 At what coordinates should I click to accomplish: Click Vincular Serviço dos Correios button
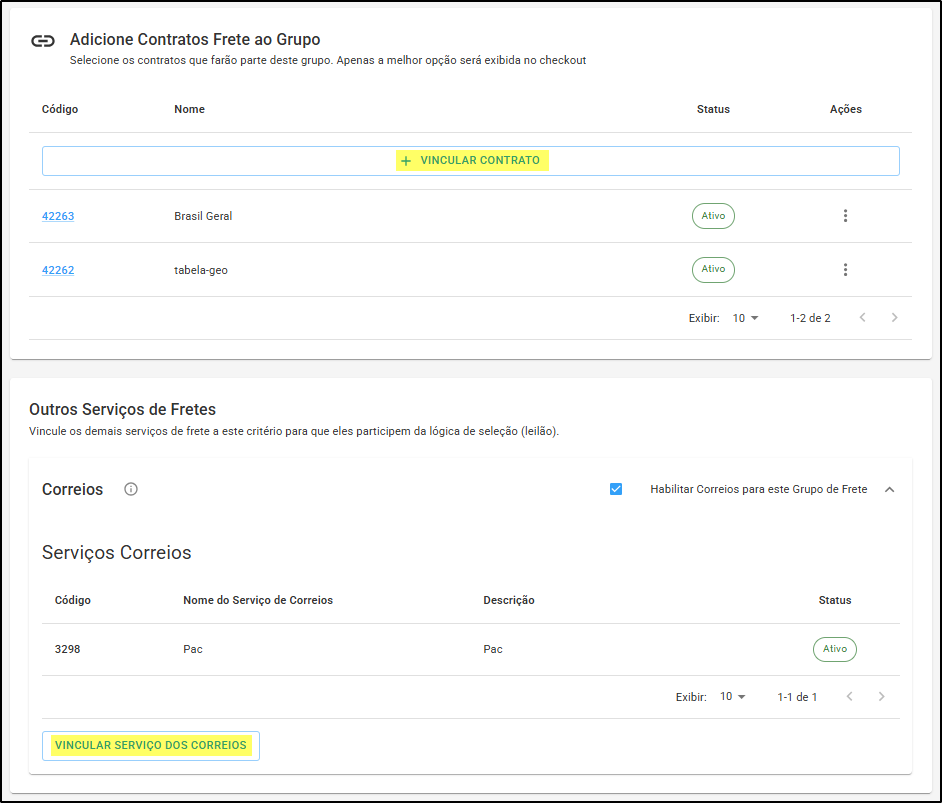coord(151,745)
